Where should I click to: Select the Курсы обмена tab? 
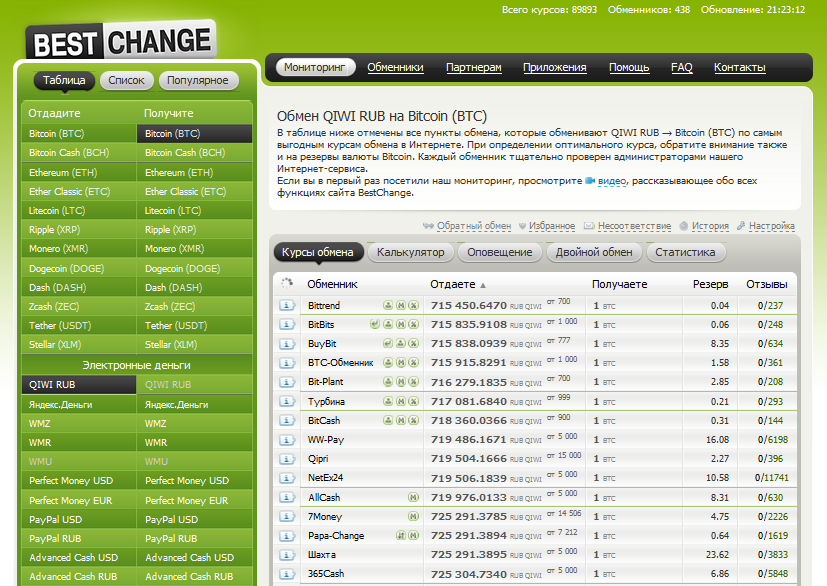tap(318, 252)
